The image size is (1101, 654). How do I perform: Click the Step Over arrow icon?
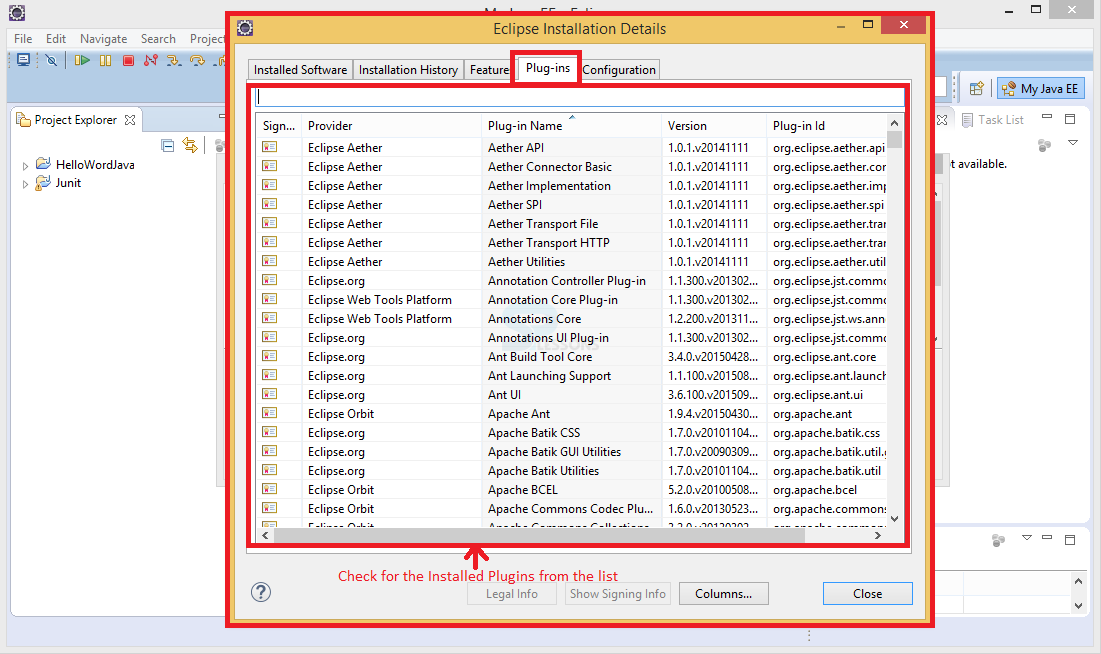[197, 60]
